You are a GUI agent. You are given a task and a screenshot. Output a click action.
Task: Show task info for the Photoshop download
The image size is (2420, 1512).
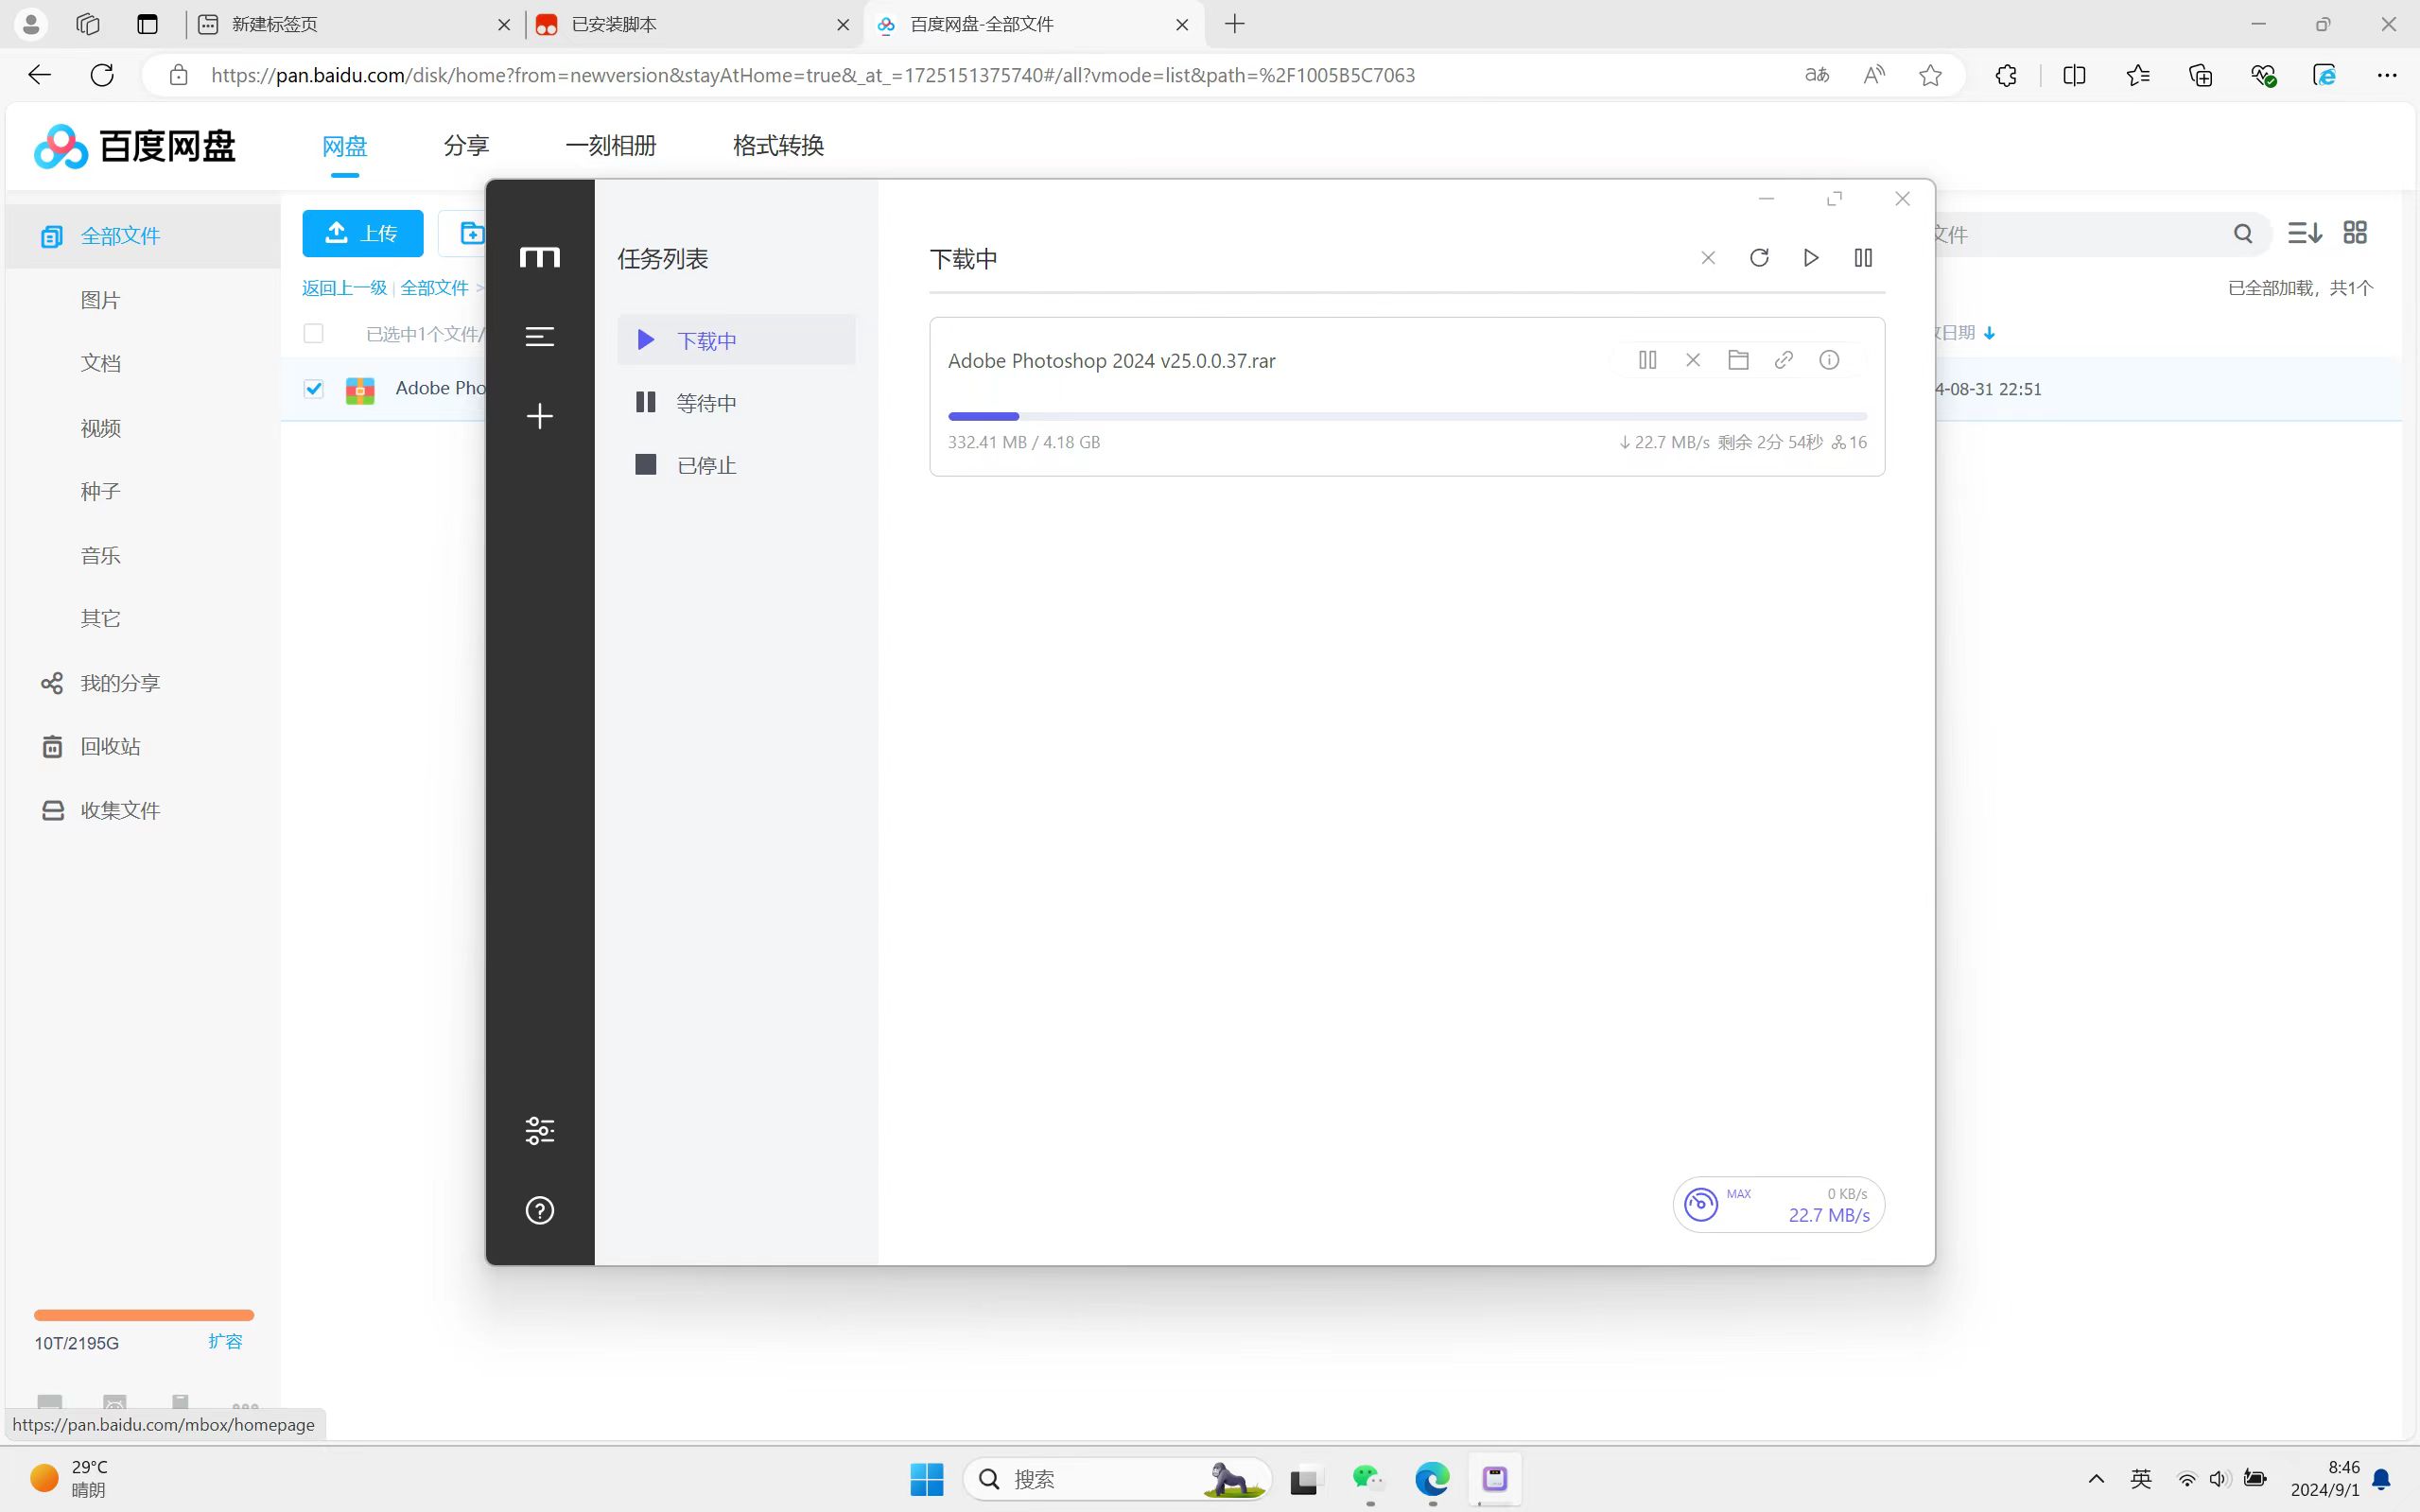click(1830, 360)
